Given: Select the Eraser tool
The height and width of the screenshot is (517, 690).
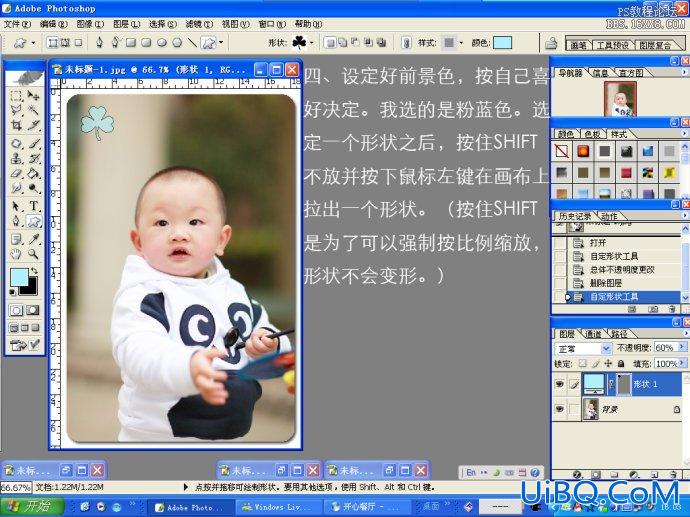Looking at the screenshot, I should point(16,173).
